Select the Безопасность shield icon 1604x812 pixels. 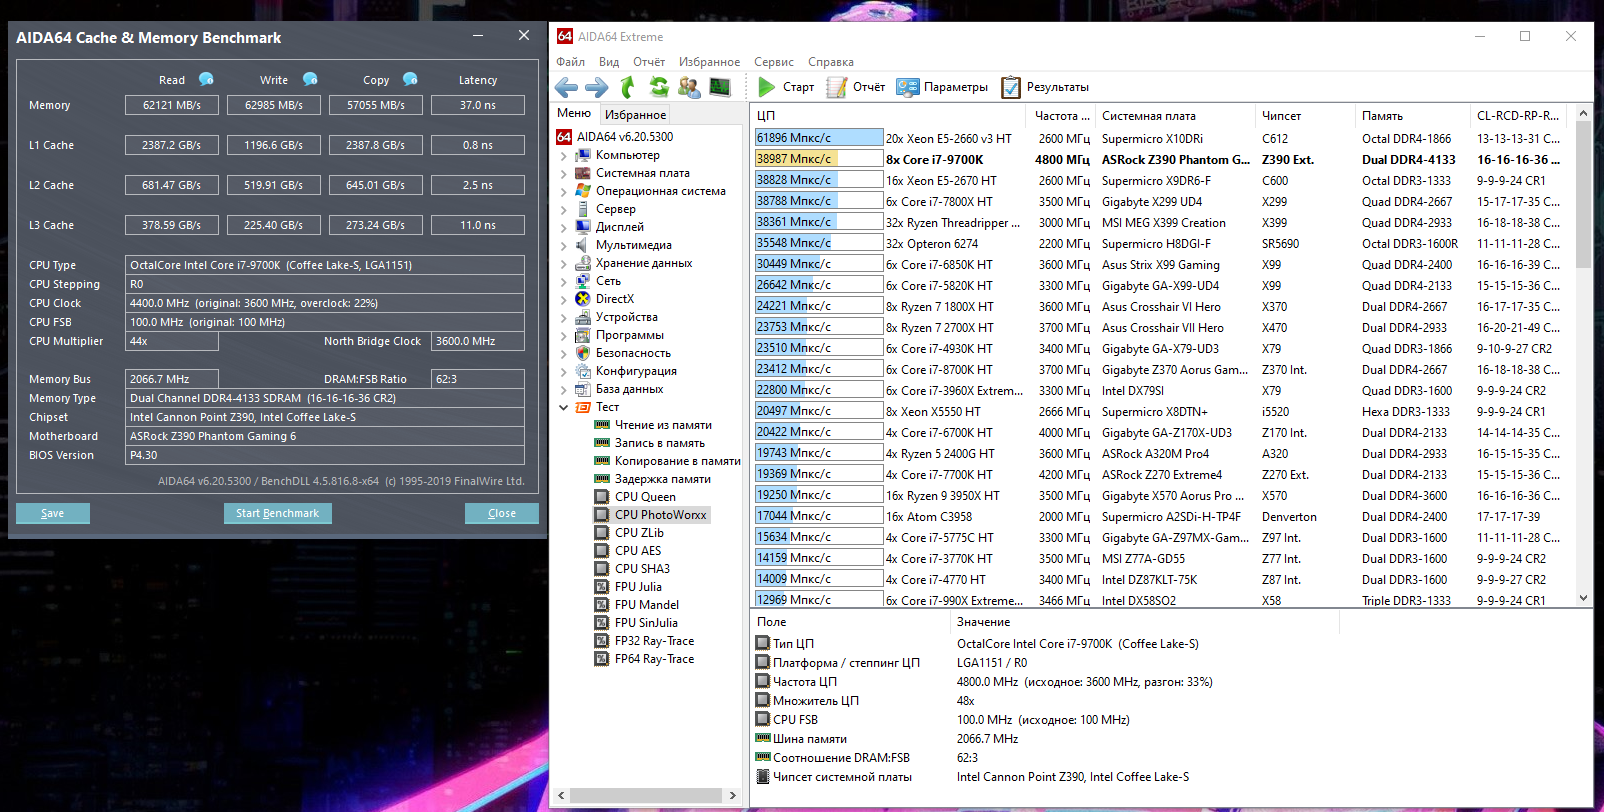pos(583,353)
